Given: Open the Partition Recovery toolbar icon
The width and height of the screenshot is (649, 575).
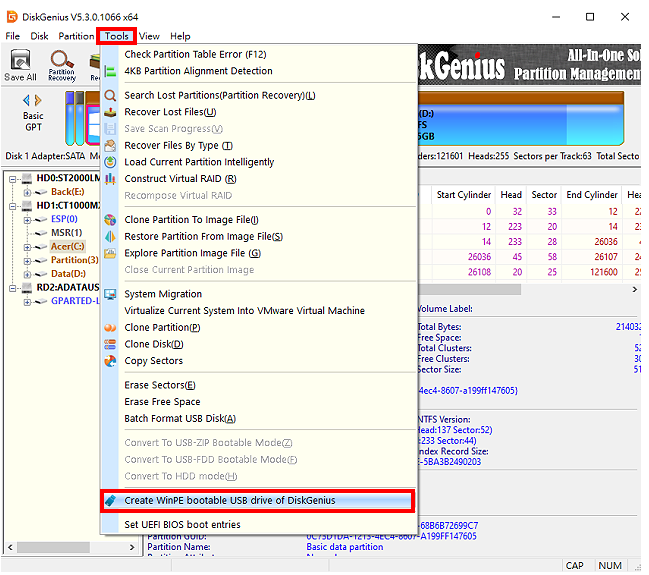Looking at the screenshot, I should tap(62, 65).
